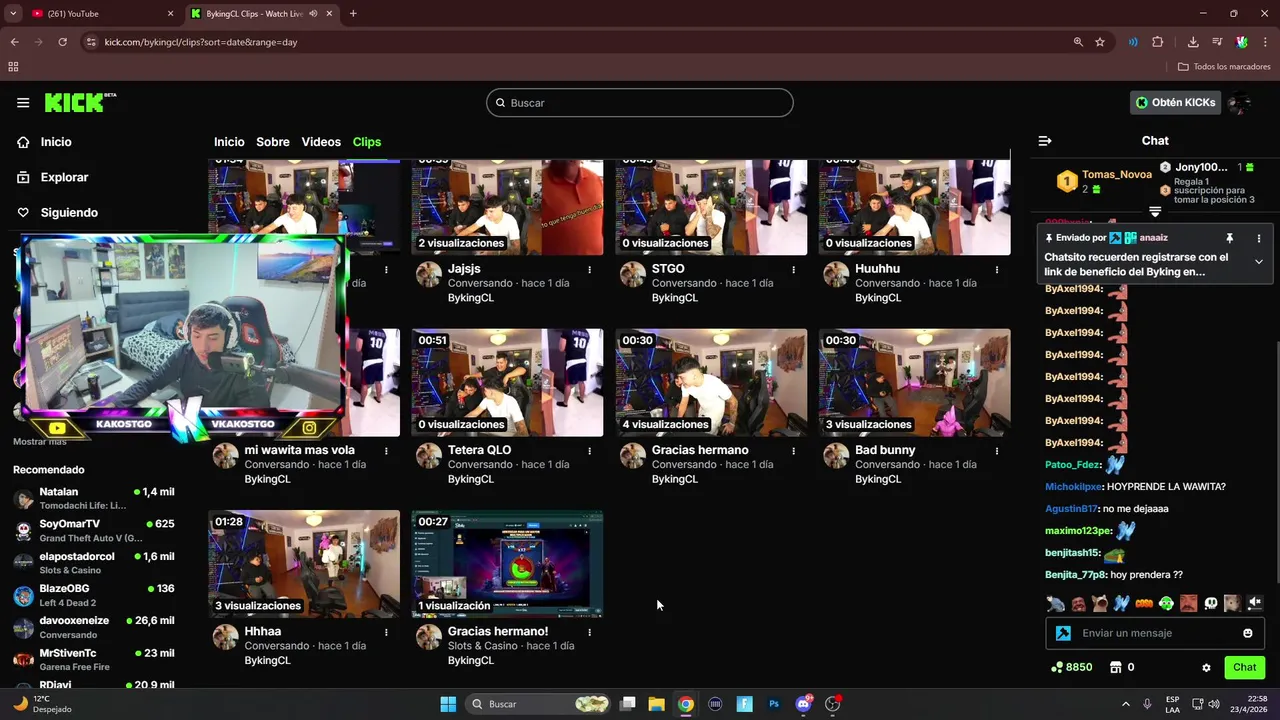Open the Bad bunny clip options menu
The image size is (1280, 720).
(997, 450)
